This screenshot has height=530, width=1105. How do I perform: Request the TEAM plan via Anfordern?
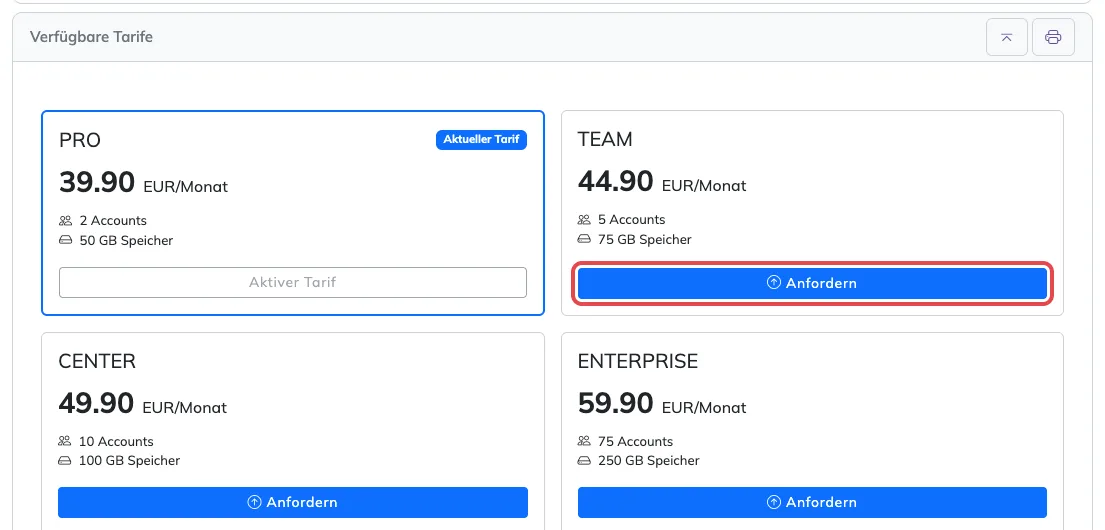(812, 283)
